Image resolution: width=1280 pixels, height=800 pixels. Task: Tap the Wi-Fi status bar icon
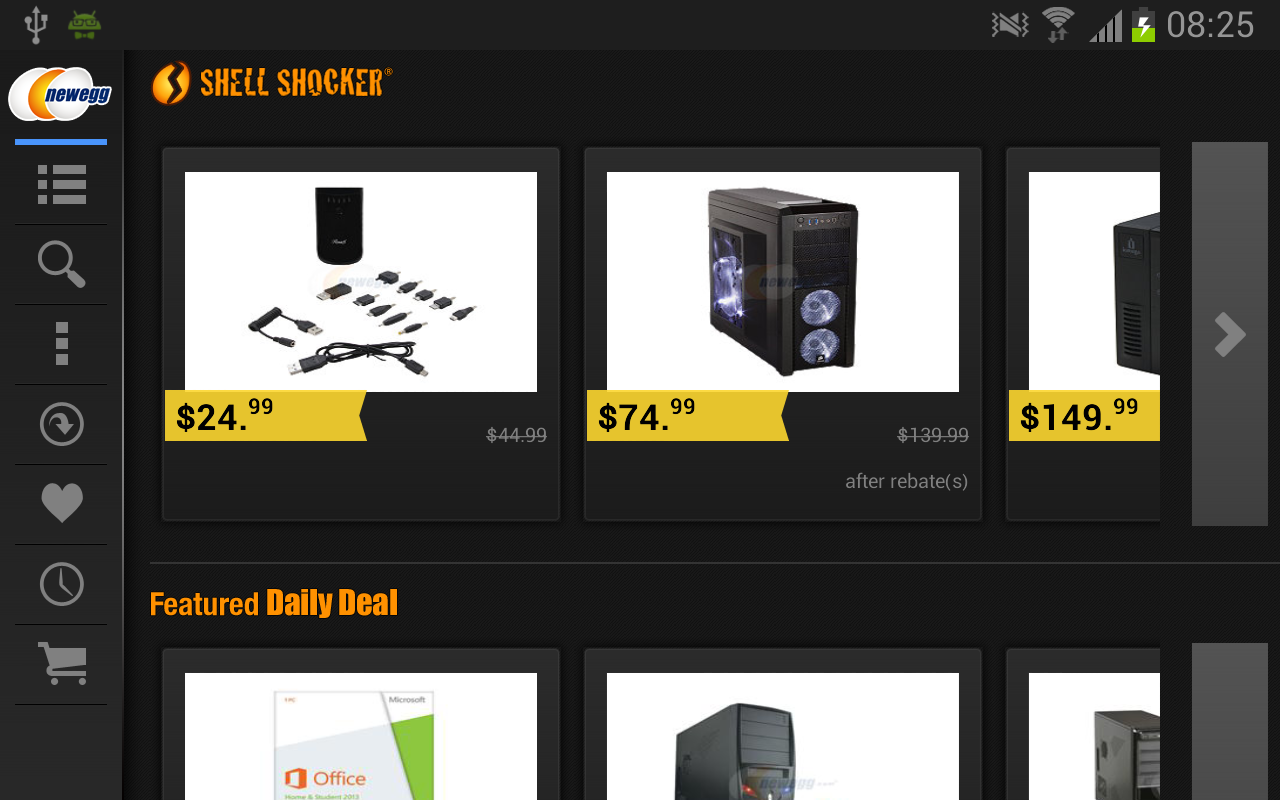point(1058,24)
